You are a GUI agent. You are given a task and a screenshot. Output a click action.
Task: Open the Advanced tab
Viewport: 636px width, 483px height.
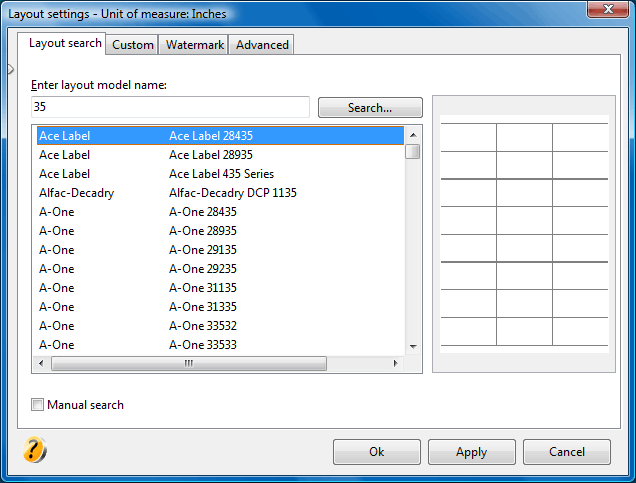tap(262, 45)
